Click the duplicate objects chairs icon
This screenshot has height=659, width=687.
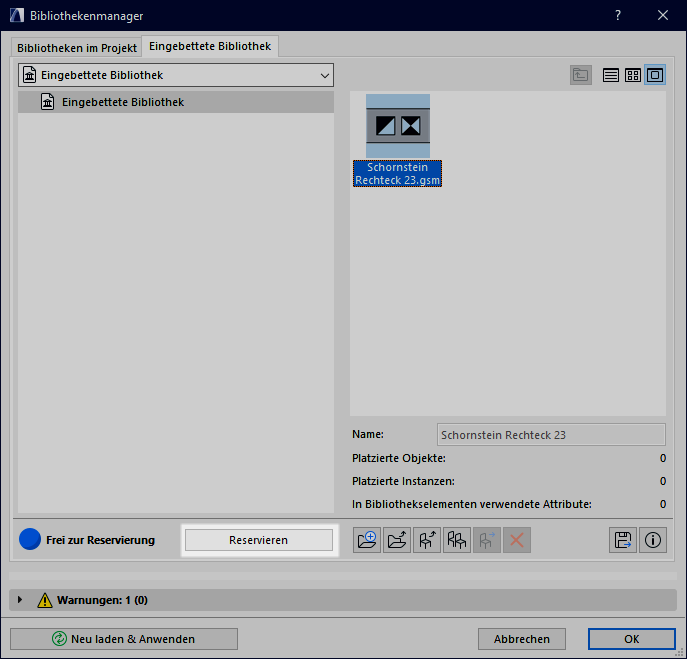tap(457, 540)
